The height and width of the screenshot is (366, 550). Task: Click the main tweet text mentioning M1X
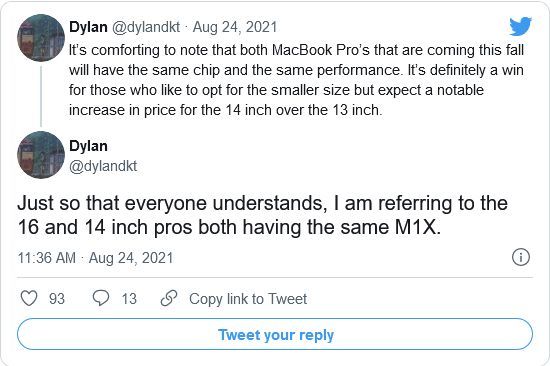263,215
